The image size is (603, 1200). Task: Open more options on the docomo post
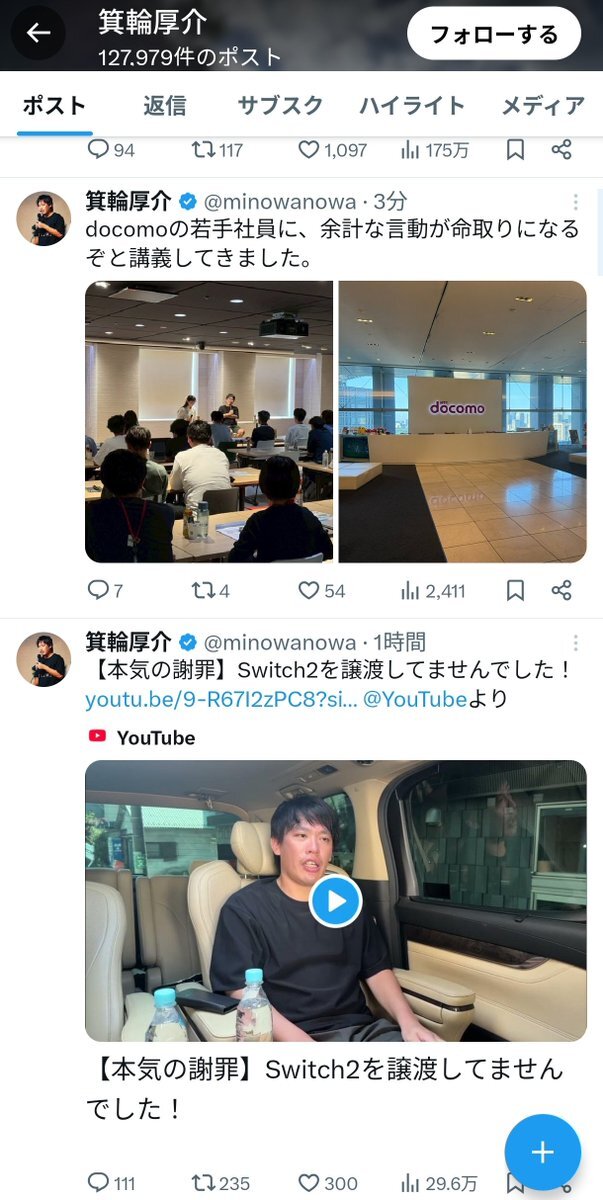click(x=576, y=202)
